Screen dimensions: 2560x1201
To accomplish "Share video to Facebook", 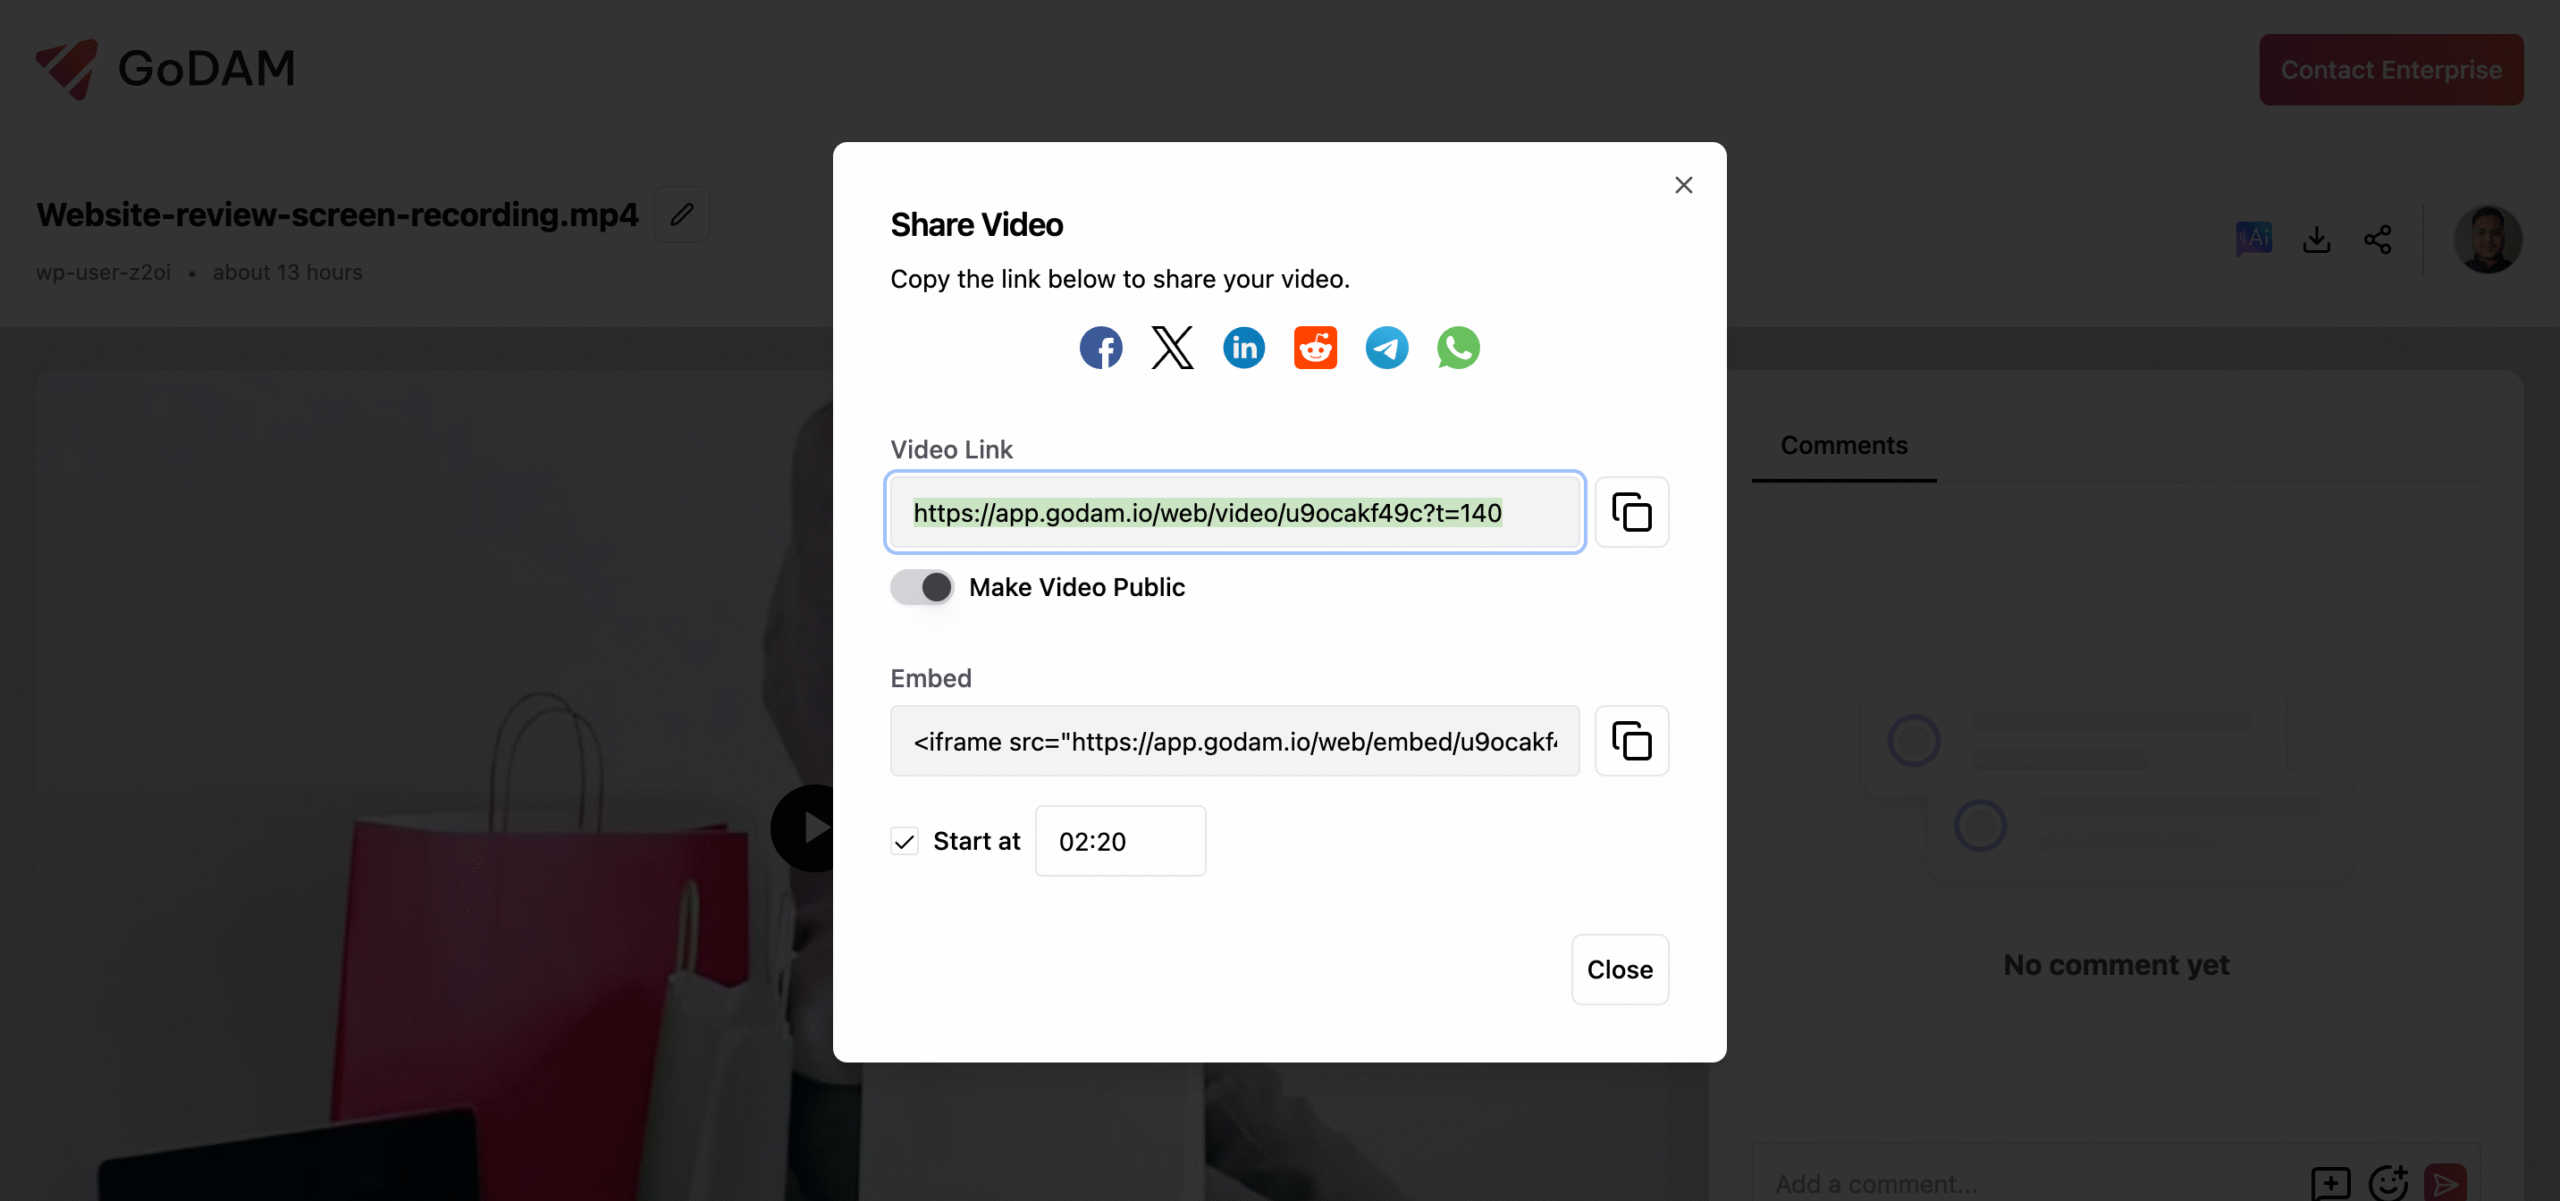I will 1100,348.
